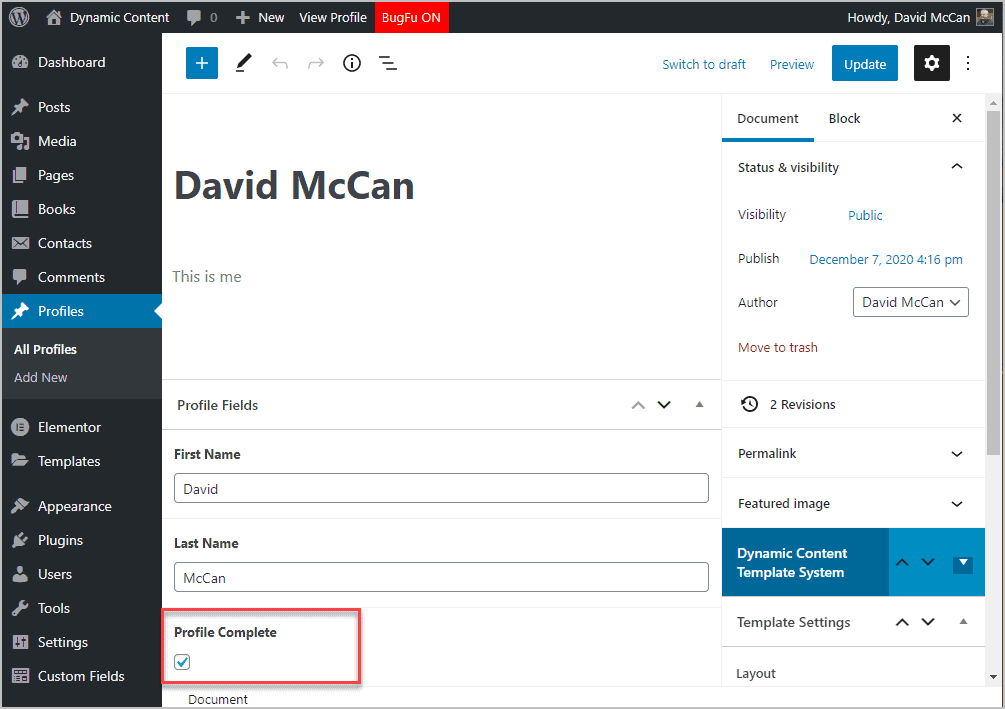
Task: Move Template Settings panel down
Action: point(927,622)
